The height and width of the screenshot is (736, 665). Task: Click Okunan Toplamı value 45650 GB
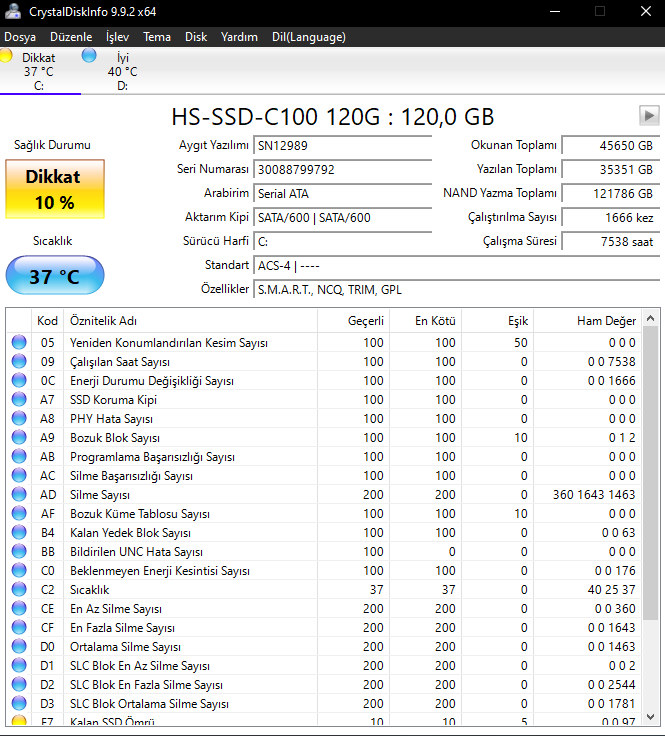tap(611, 146)
